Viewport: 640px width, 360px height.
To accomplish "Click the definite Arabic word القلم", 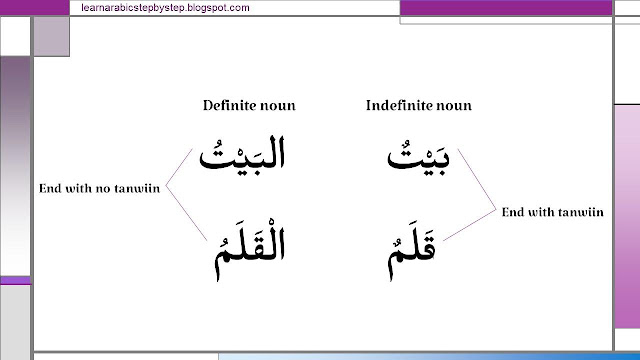I will (x=250, y=250).
